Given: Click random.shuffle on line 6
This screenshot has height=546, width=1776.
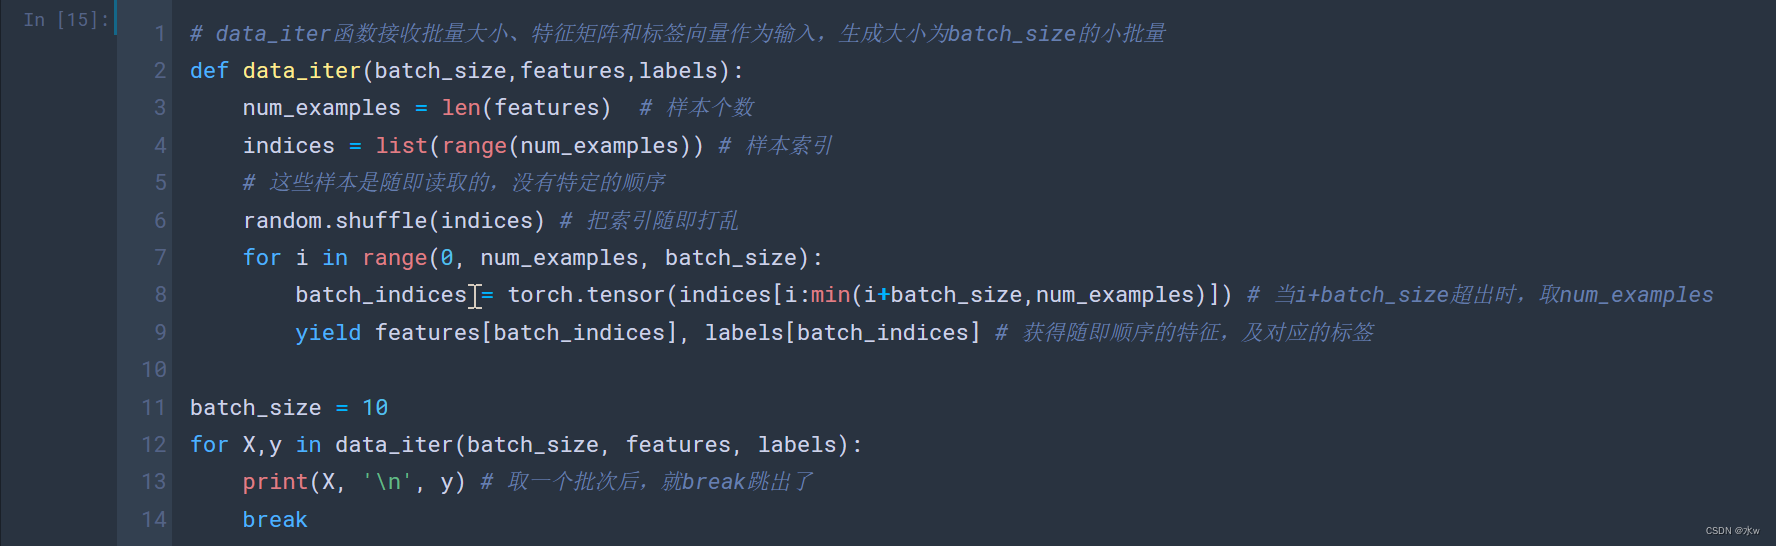Looking at the screenshot, I should (x=334, y=221).
